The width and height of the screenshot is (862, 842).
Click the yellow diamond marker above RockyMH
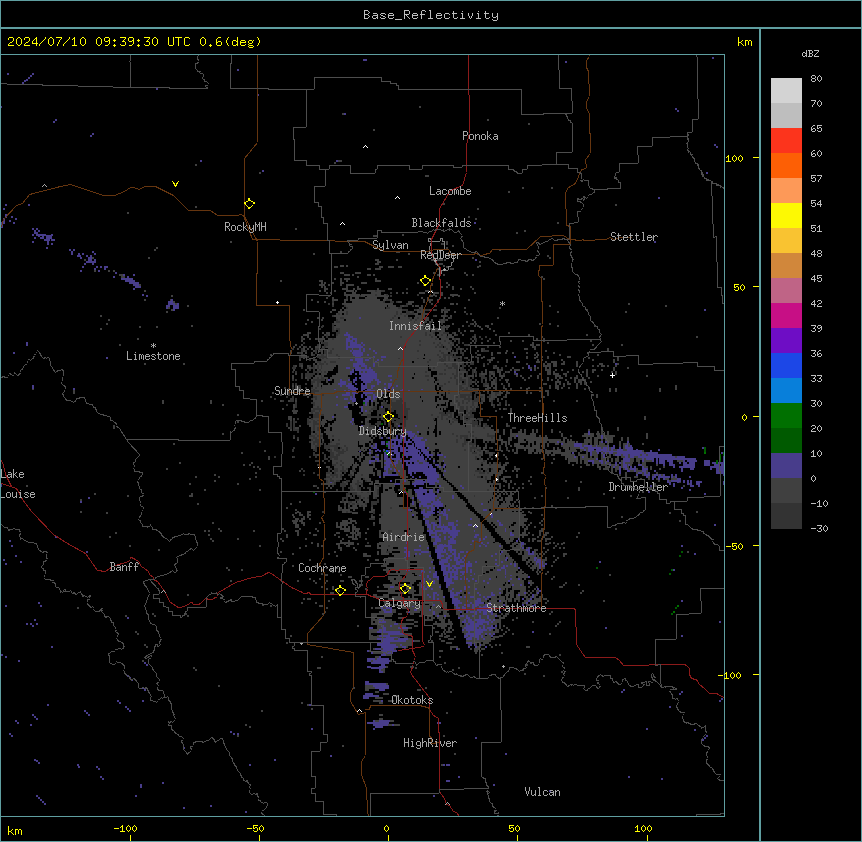click(x=249, y=203)
